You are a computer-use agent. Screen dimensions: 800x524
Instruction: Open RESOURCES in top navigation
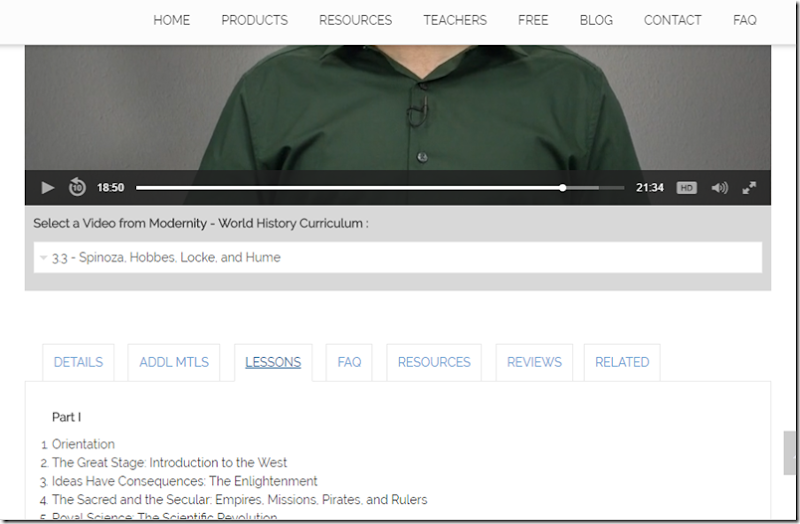[x=356, y=20]
